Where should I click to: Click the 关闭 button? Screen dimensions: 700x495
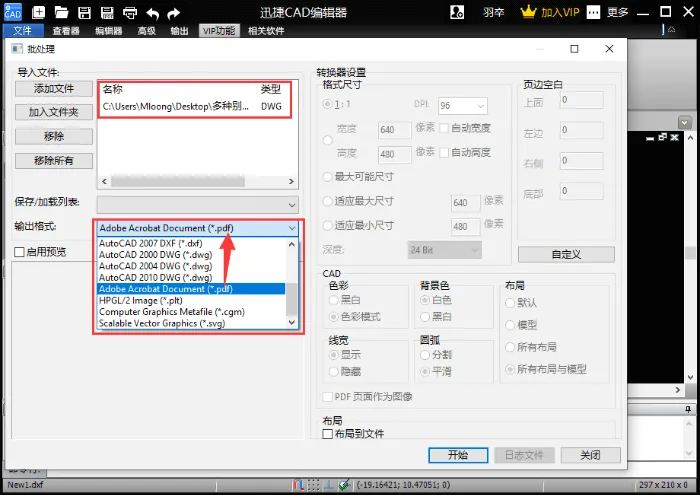point(590,455)
